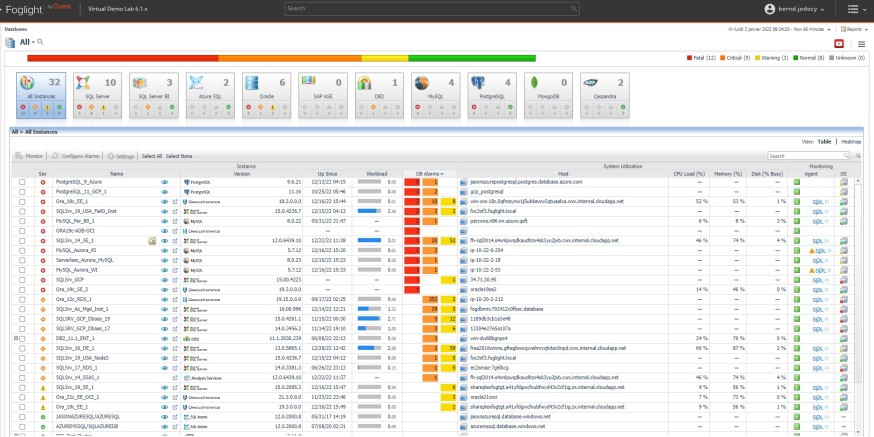Open the 'All' databases dropdown arrow
Image resolution: width=874 pixels, height=437 pixels.
click(x=33, y=43)
